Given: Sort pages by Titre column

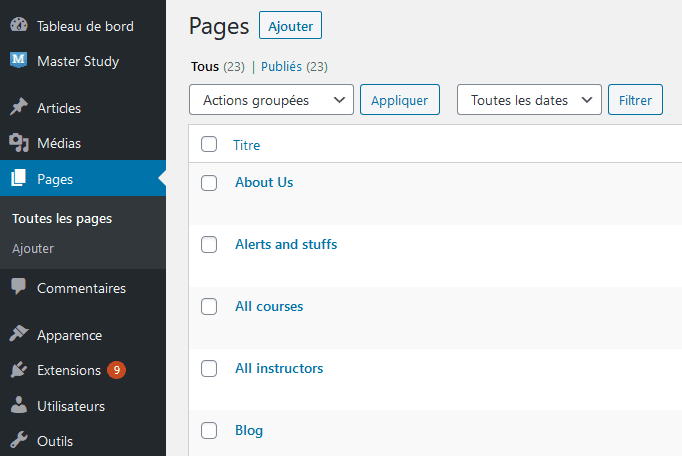Looking at the screenshot, I should click(247, 145).
